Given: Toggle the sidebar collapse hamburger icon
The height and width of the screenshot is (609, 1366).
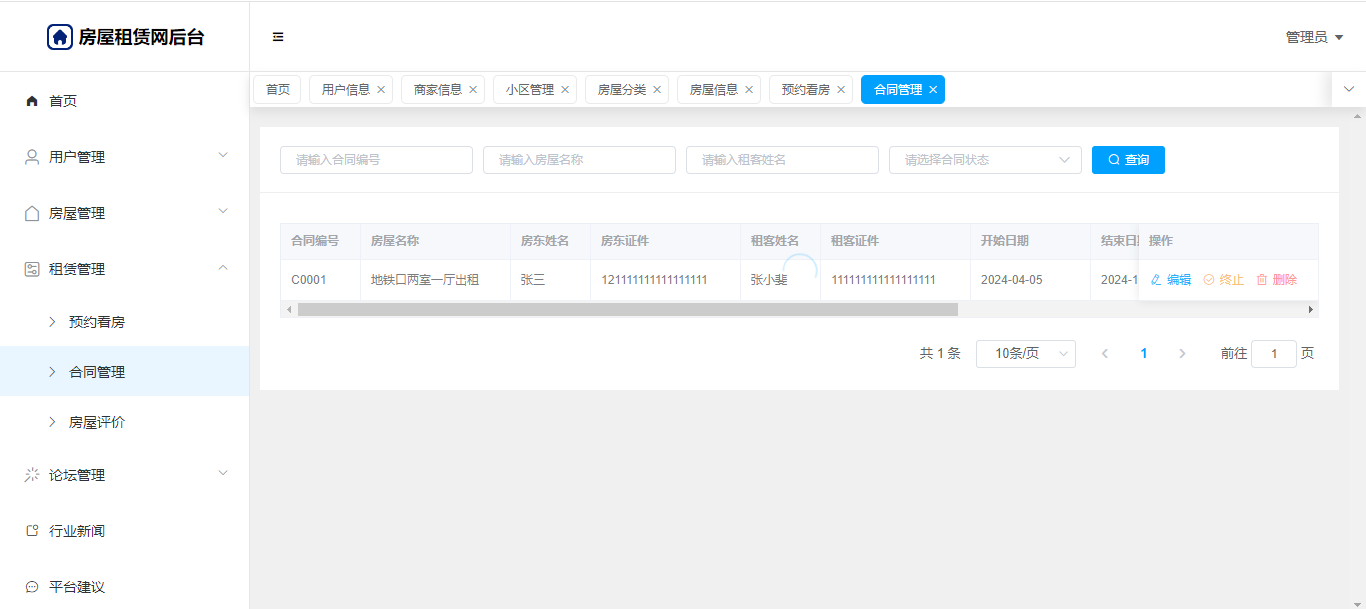Looking at the screenshot, I should [278, 37].
